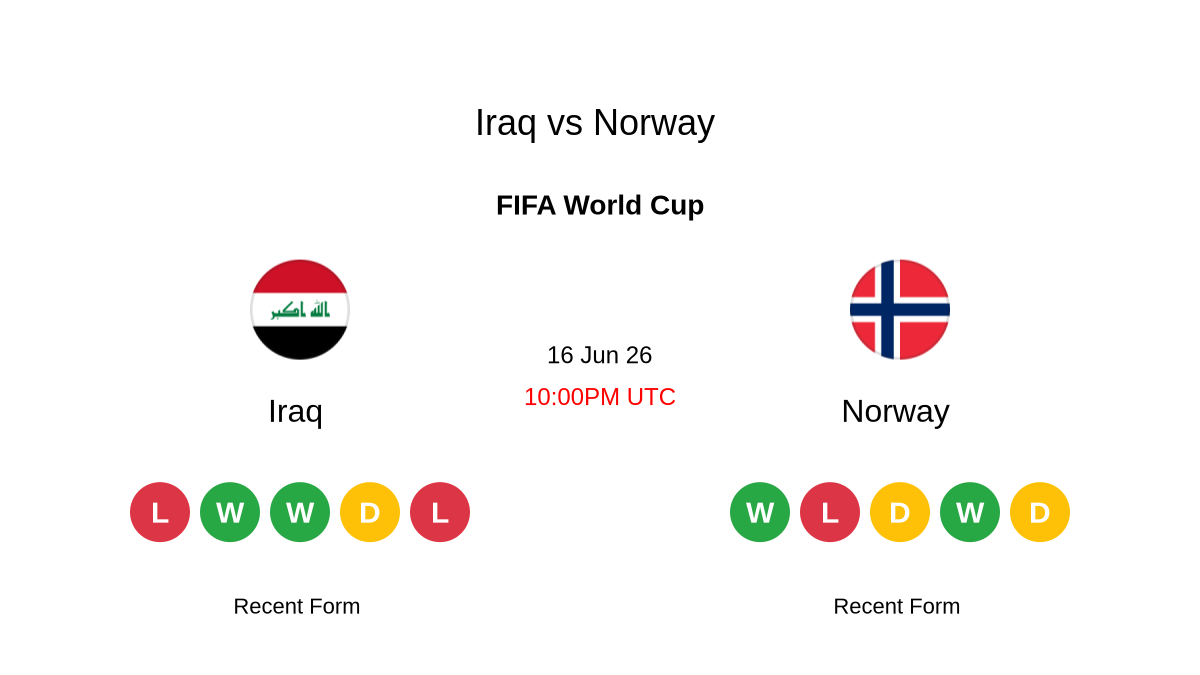Click Recent Form label under Norway
Image resolution: width=1200 pixels, height=675 pixels.
tap(897, 606)
